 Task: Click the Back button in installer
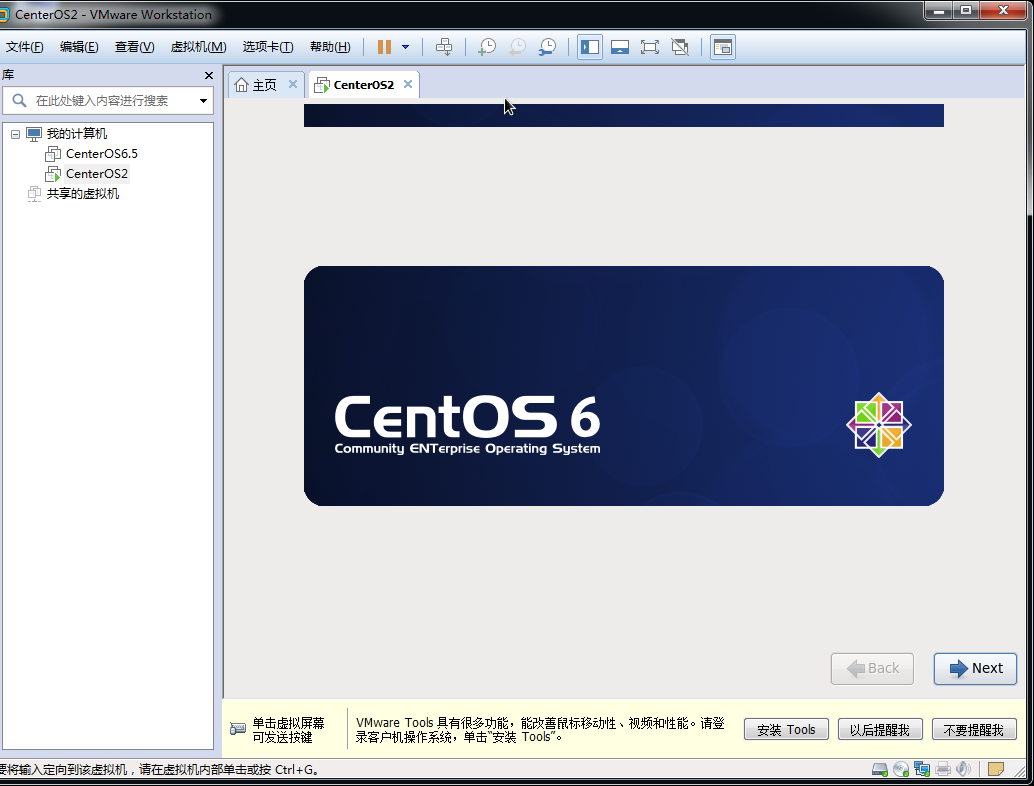[x=872, y=669]
